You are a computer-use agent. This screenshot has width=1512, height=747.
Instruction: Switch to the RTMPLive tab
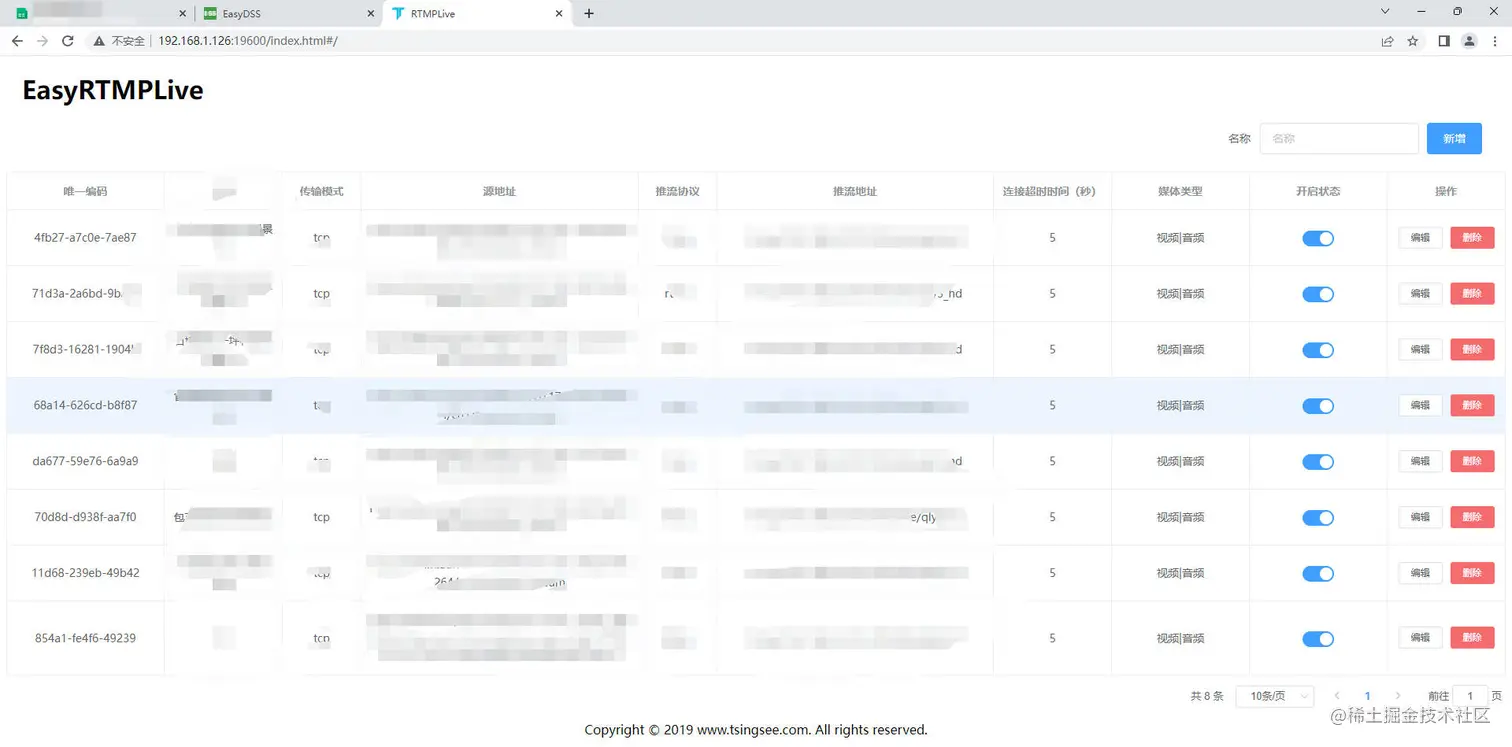[477, 14]
